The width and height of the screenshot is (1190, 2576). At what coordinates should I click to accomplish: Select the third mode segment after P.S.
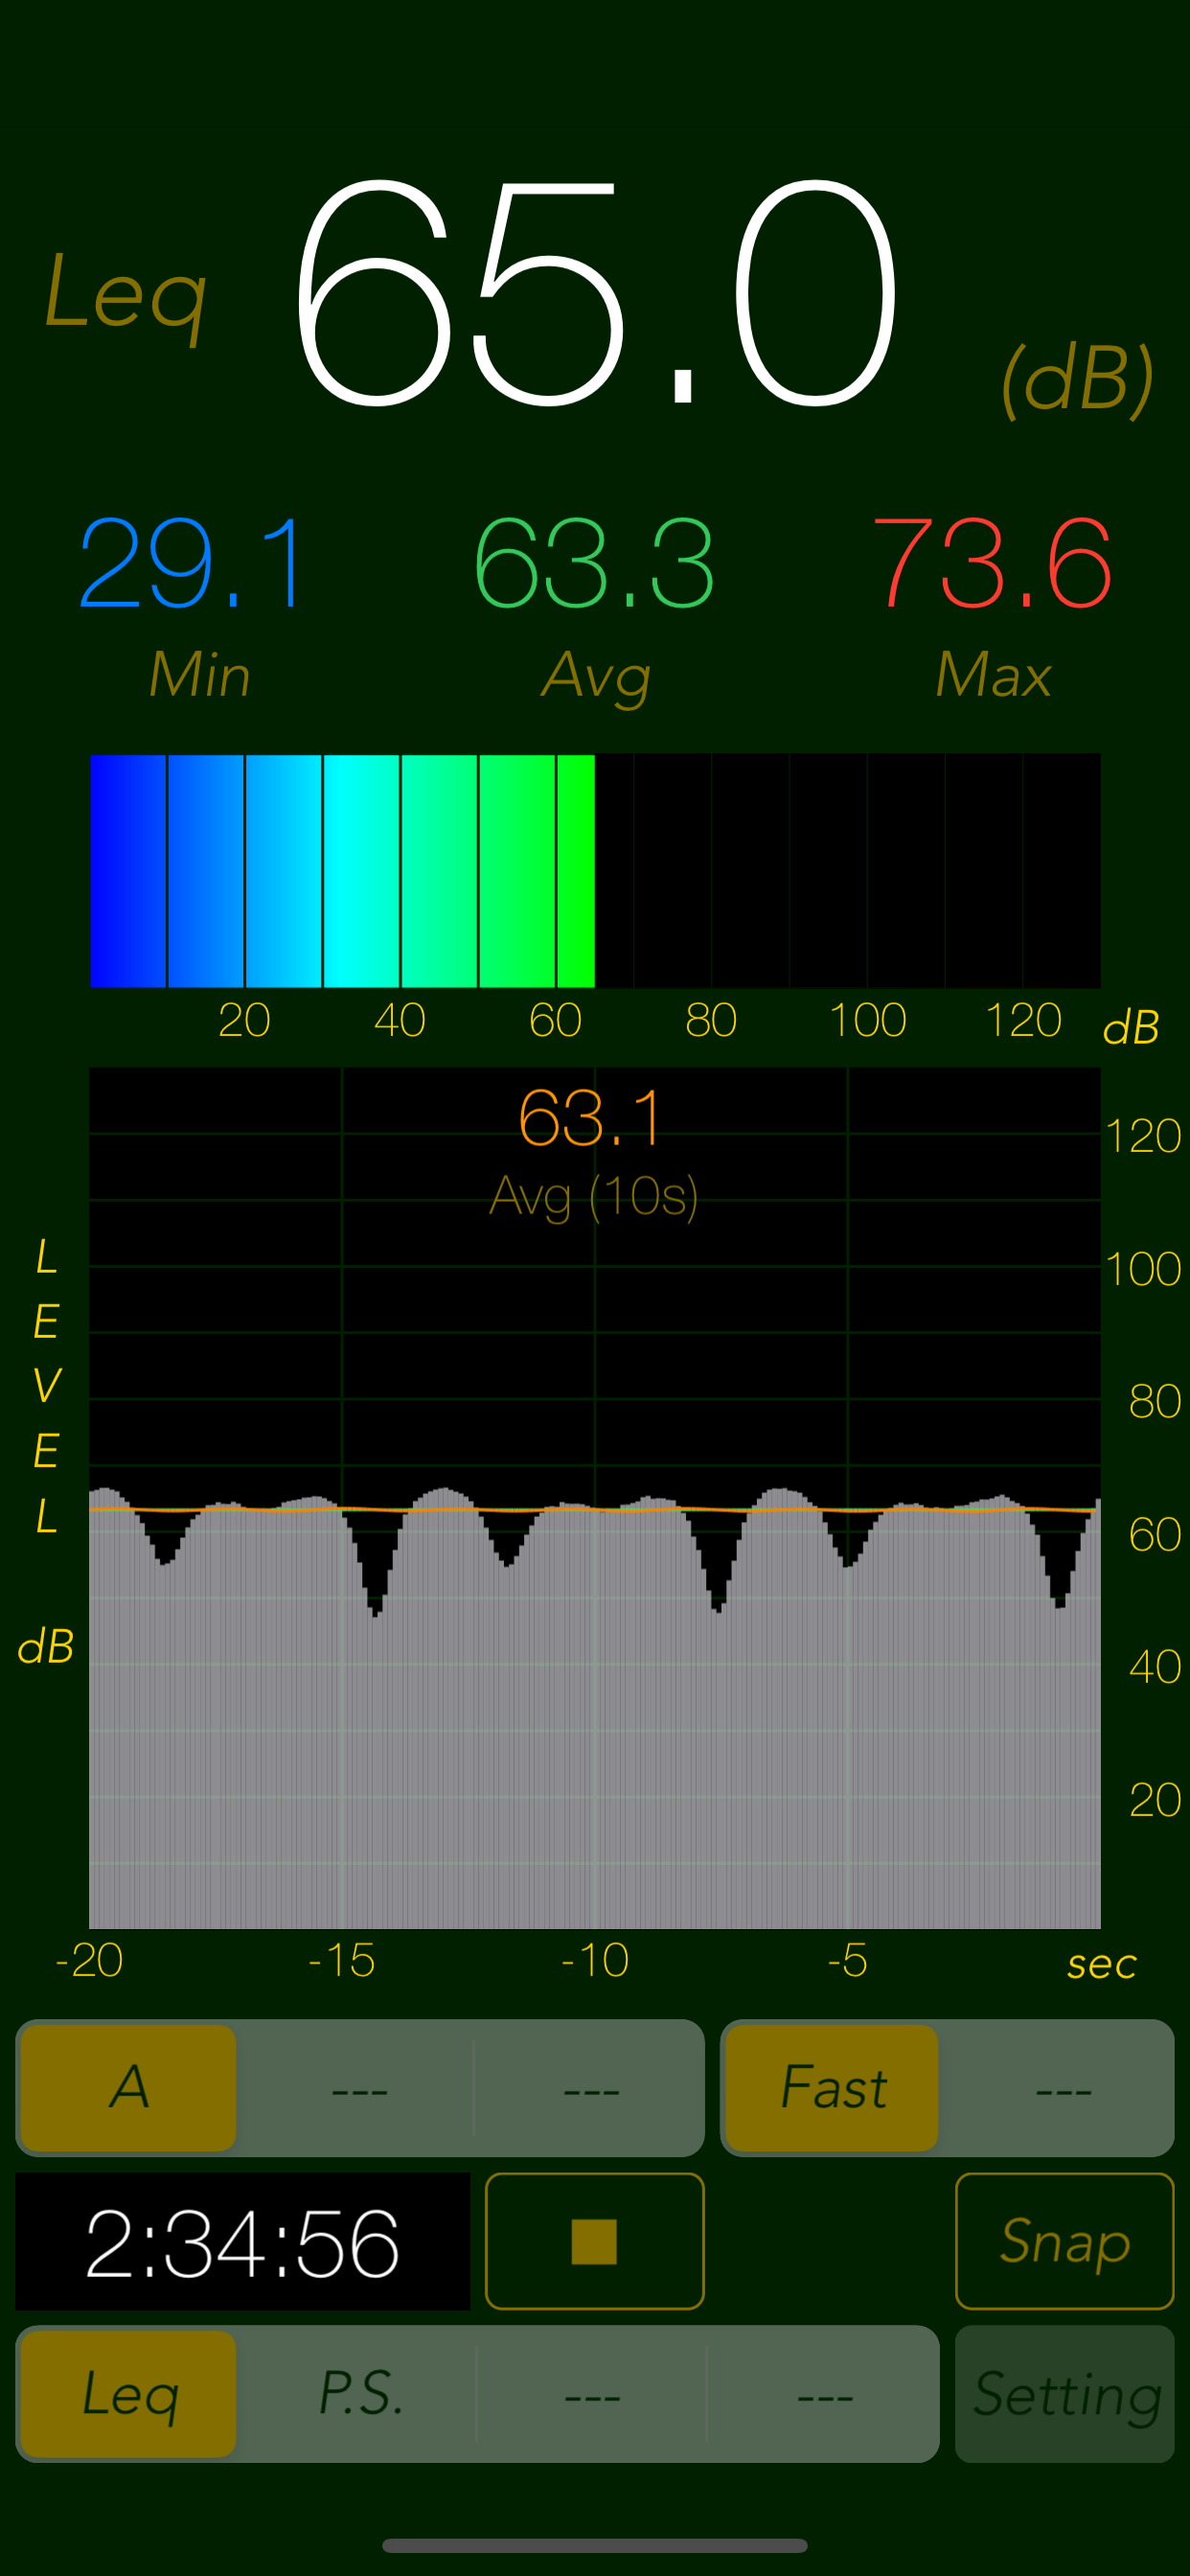592,2394
